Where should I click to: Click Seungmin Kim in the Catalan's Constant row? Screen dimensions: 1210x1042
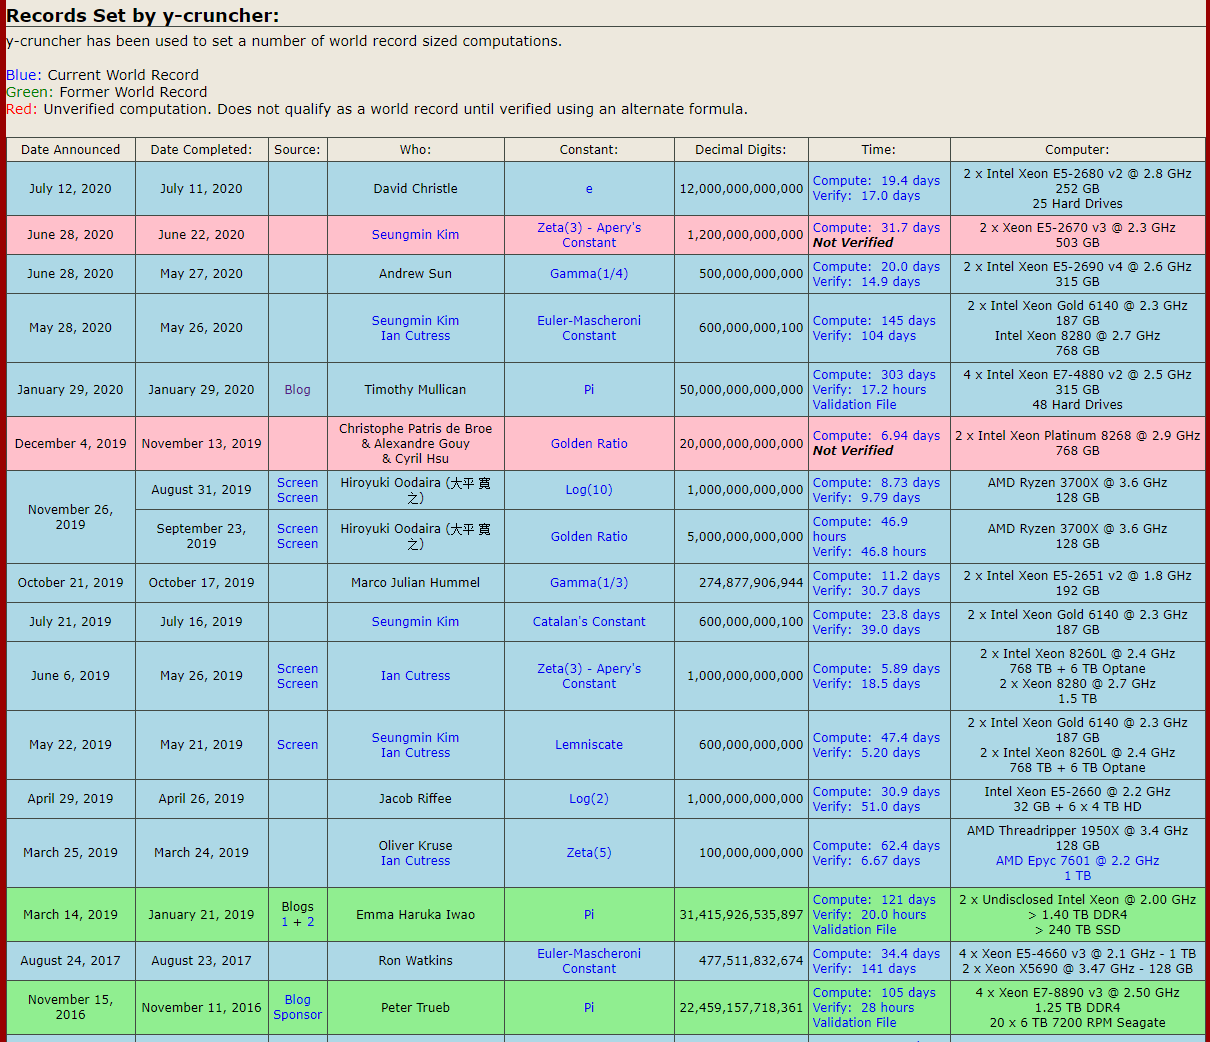click(415, 622)
